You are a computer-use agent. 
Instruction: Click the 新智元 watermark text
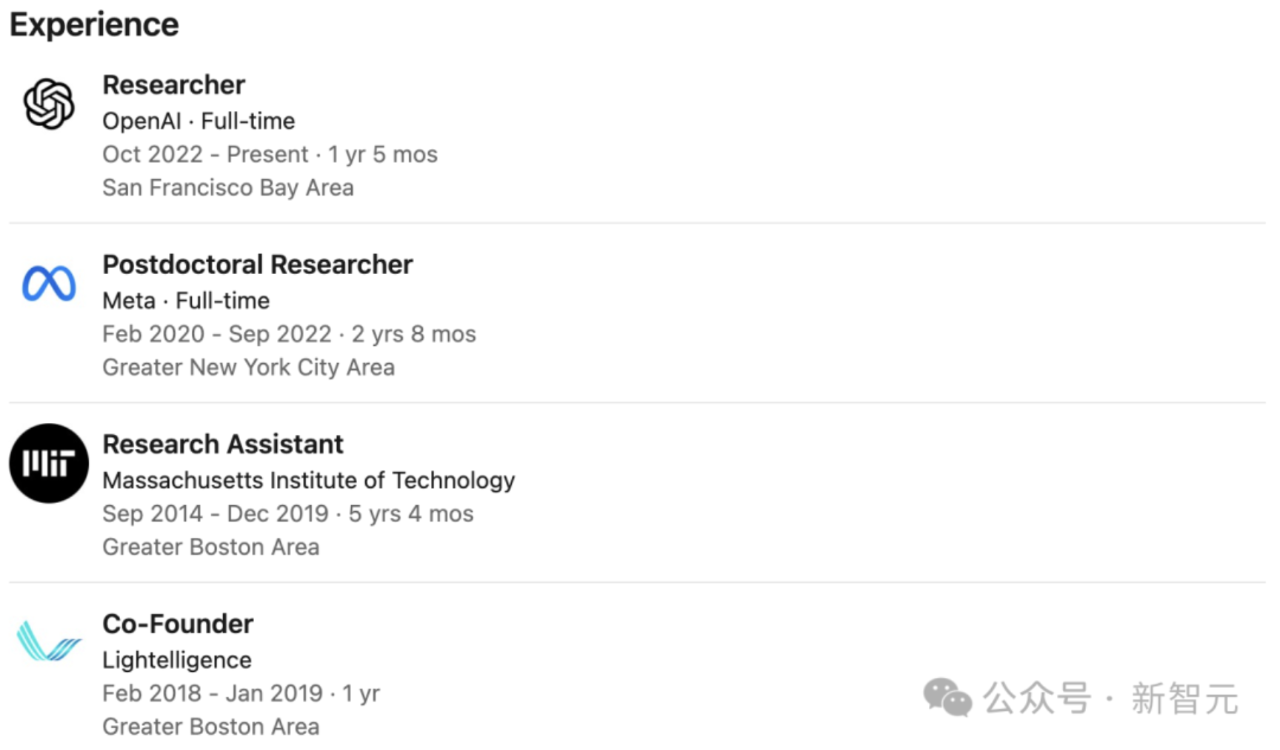point(1184,698)
